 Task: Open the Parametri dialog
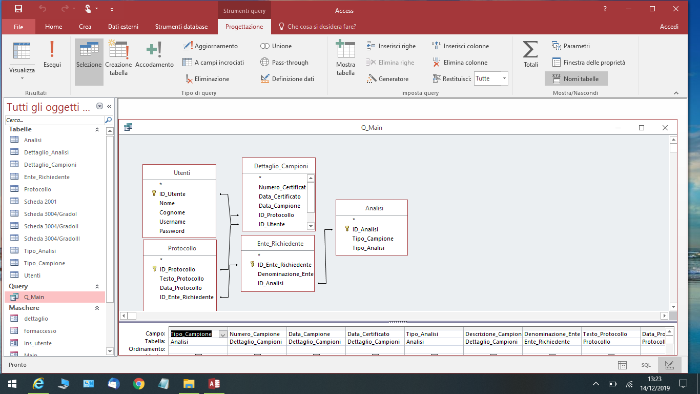(x=571, y=46)
